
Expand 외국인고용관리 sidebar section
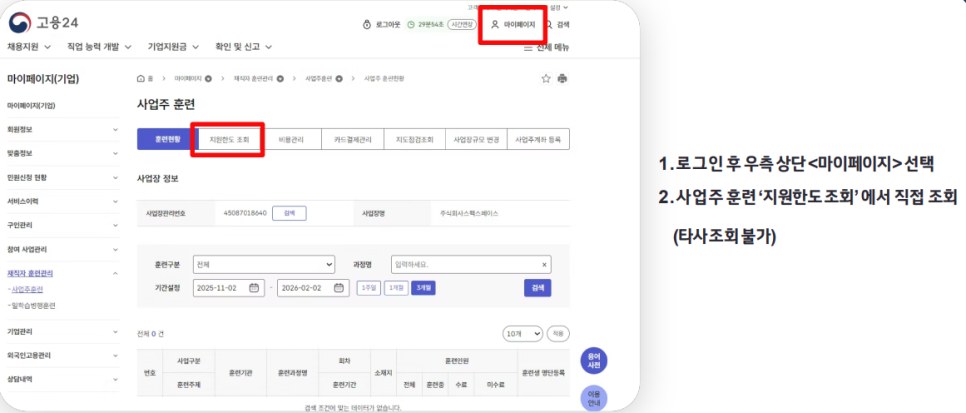tap(63, 356)
